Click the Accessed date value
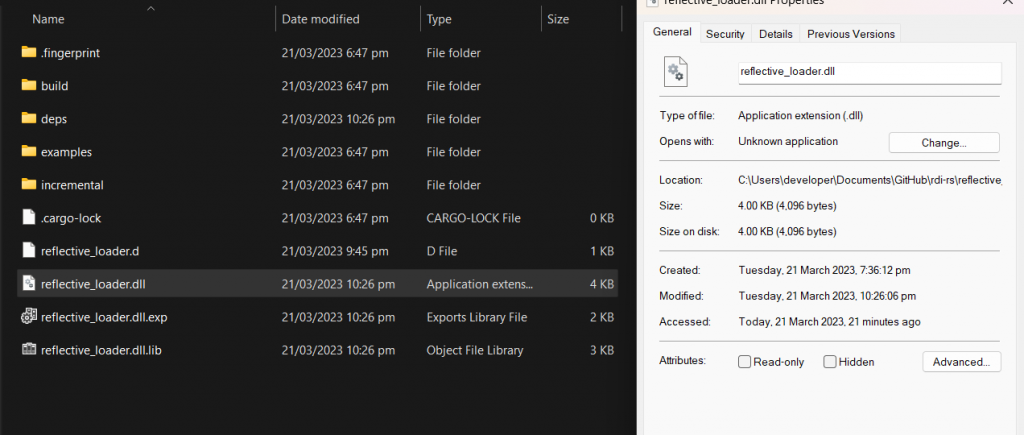This screenshot has height=435, width=1024. point(829,321)
